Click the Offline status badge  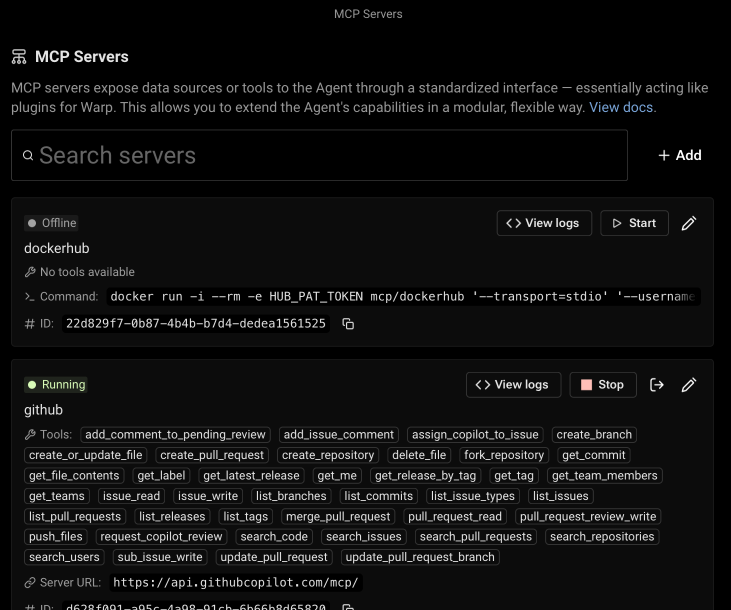pyautogui.click(x=51, y=223)
